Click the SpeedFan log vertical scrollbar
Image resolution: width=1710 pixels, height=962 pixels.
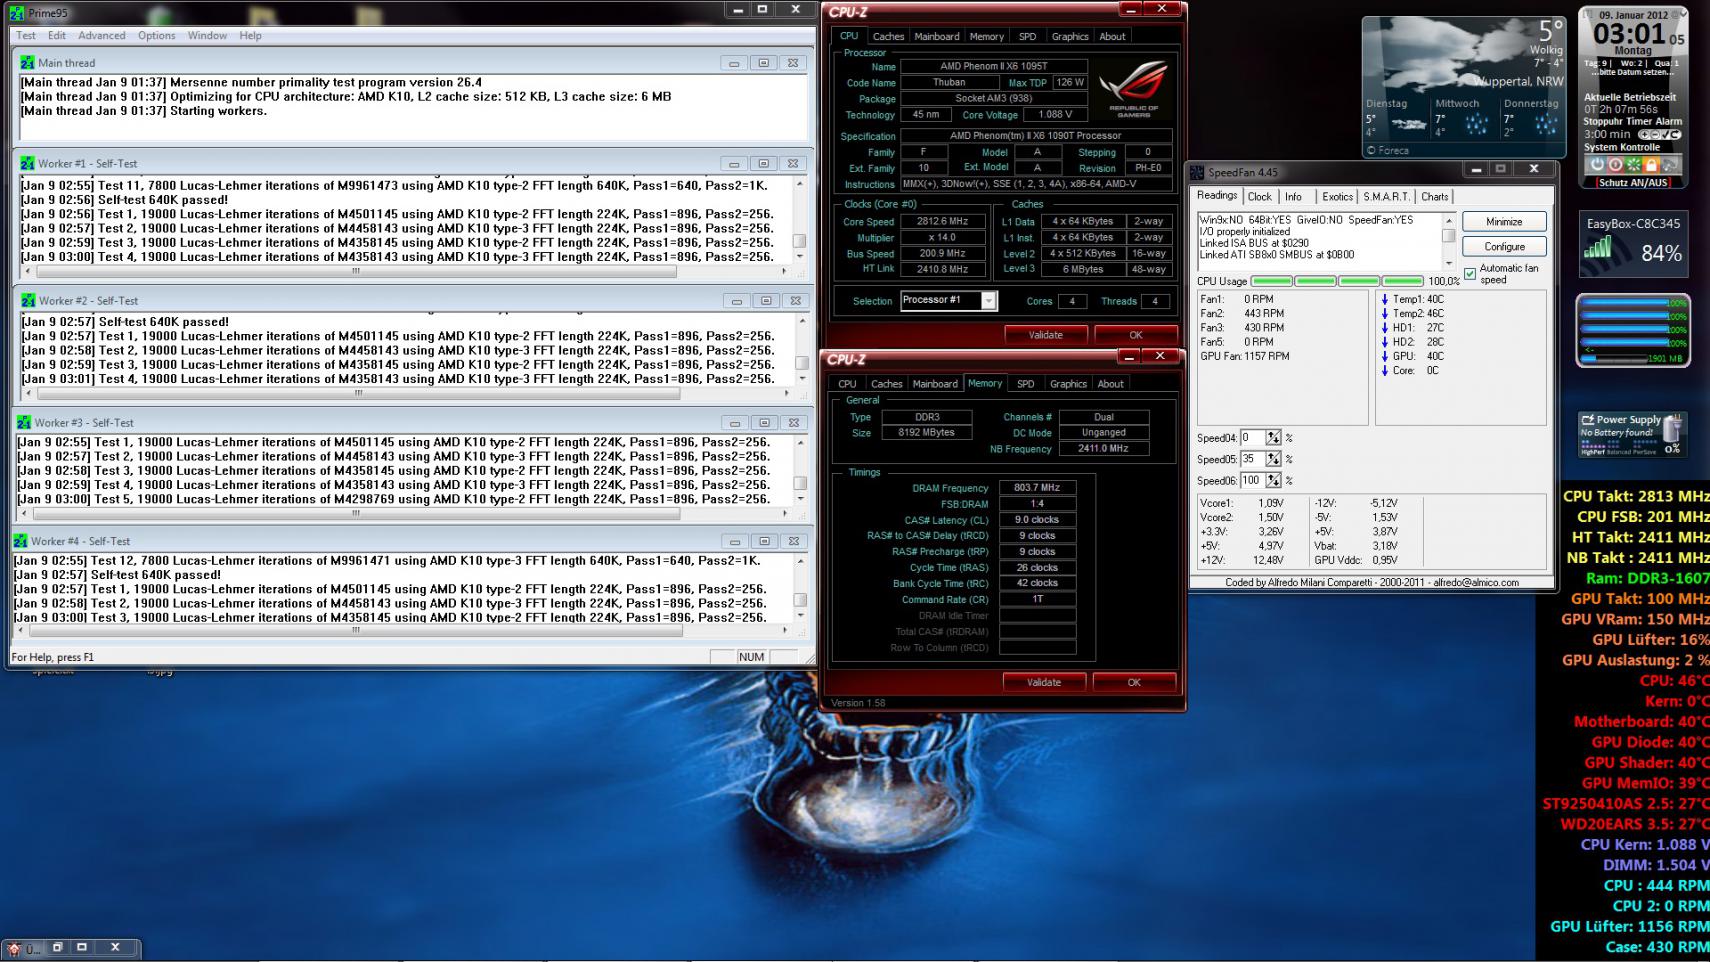click(x=1447, y=240)
